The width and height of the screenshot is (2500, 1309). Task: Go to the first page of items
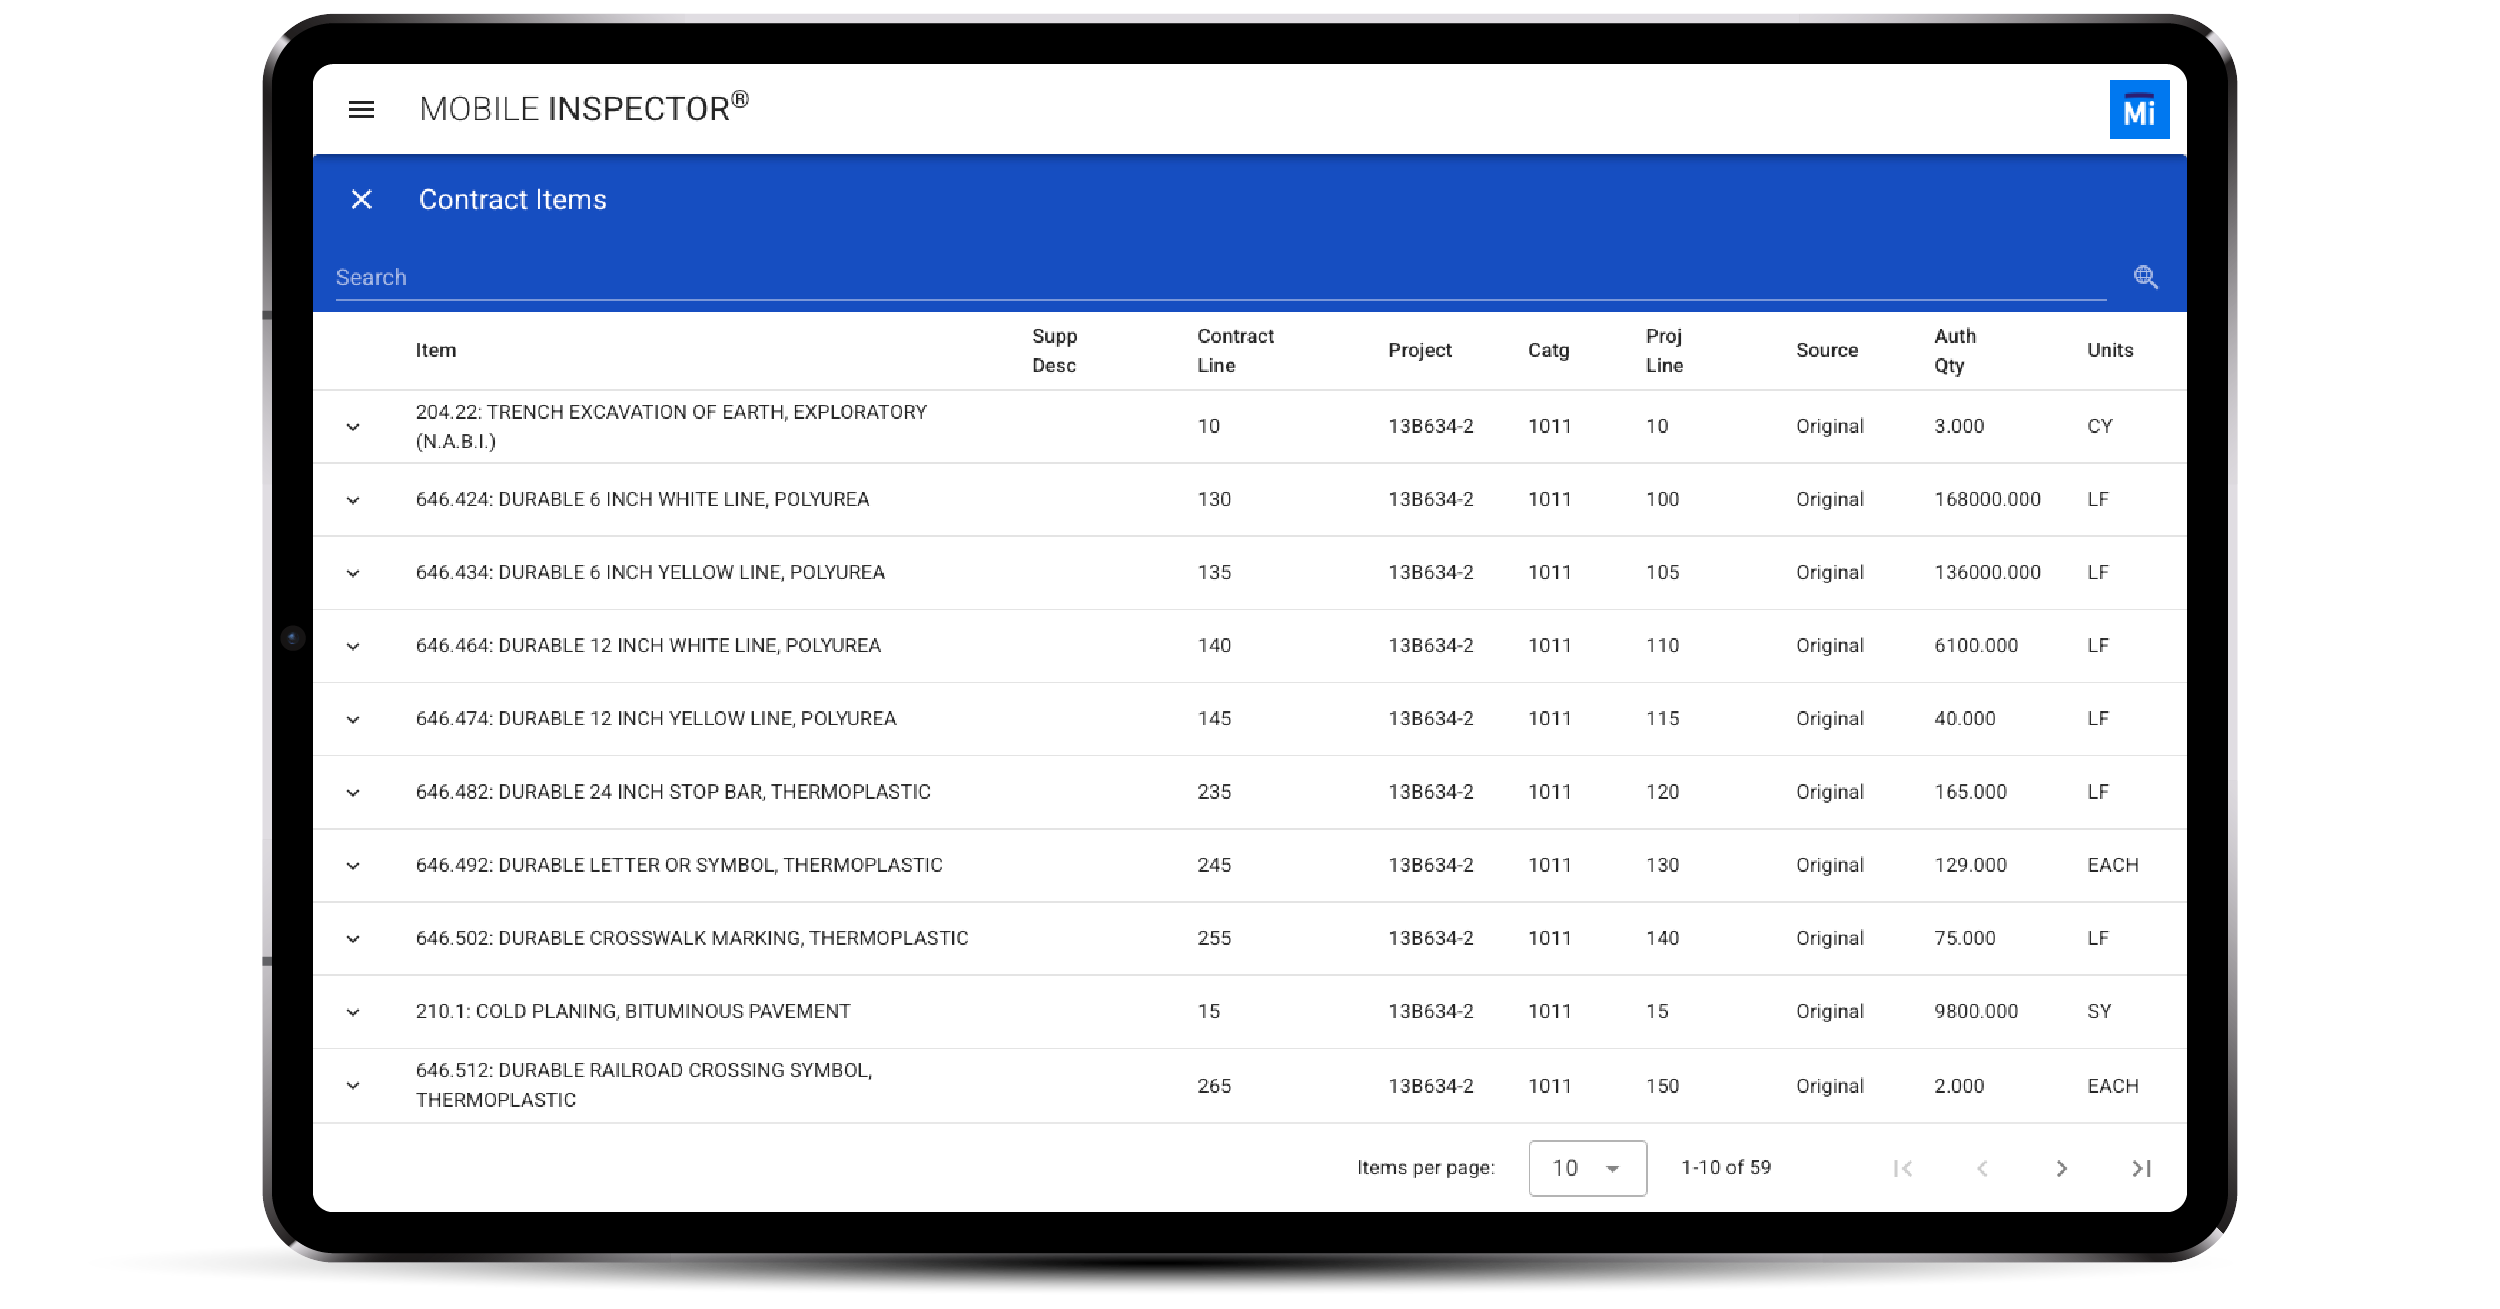(1902, 1168)
